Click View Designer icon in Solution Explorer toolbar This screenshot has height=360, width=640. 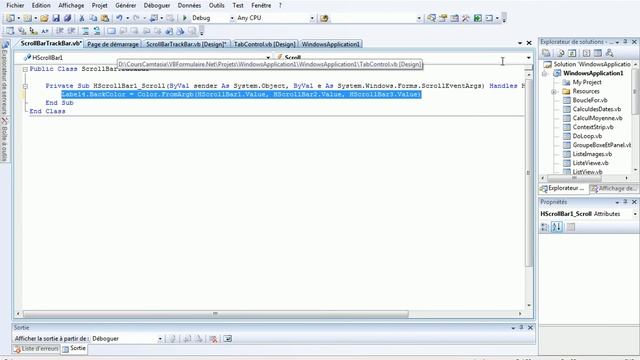point(598,53)
